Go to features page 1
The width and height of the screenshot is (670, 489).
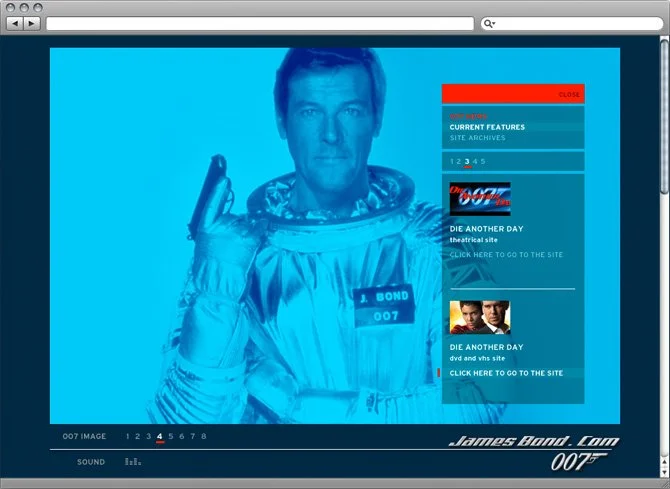pyautogui.click(x=452, y=161)
